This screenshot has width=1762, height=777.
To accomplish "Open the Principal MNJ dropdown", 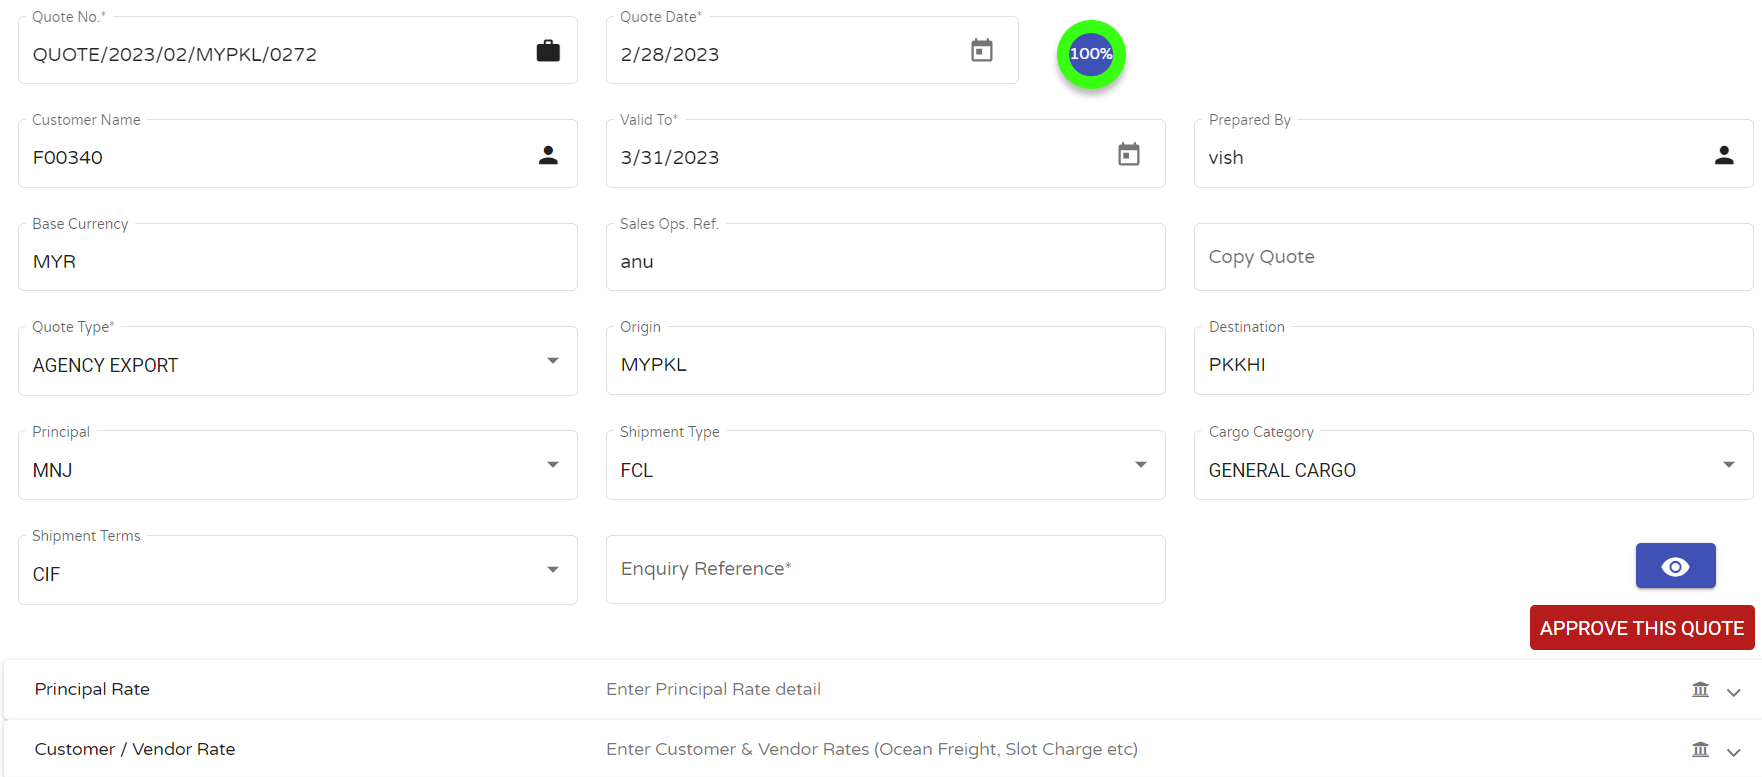I will point(298,465).
